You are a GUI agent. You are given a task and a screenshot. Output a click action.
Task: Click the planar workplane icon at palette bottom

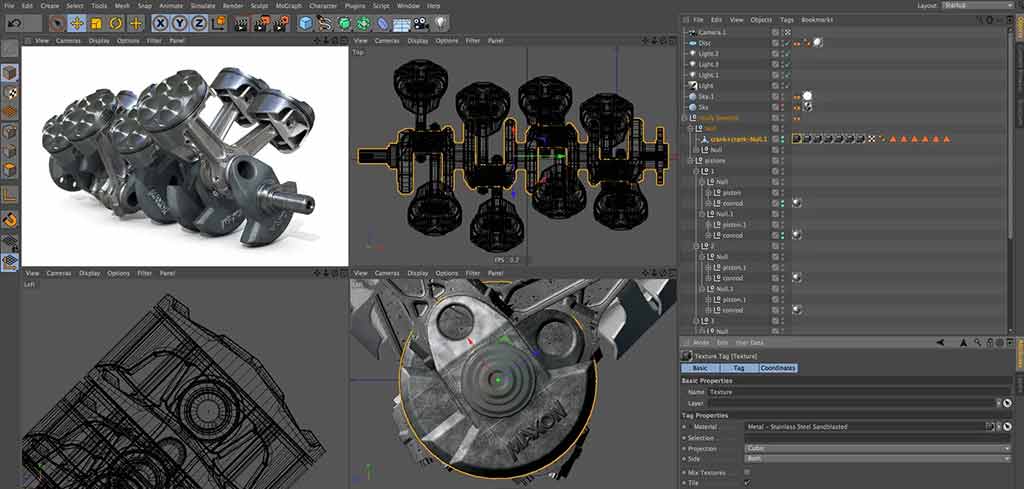click(x=9, y=262)
